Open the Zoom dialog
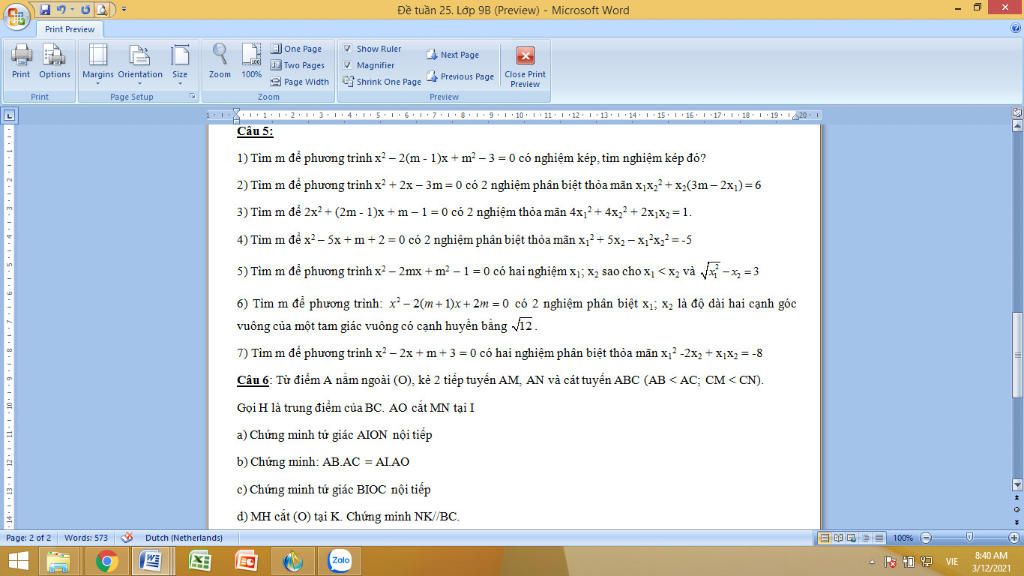 [219, 61]
